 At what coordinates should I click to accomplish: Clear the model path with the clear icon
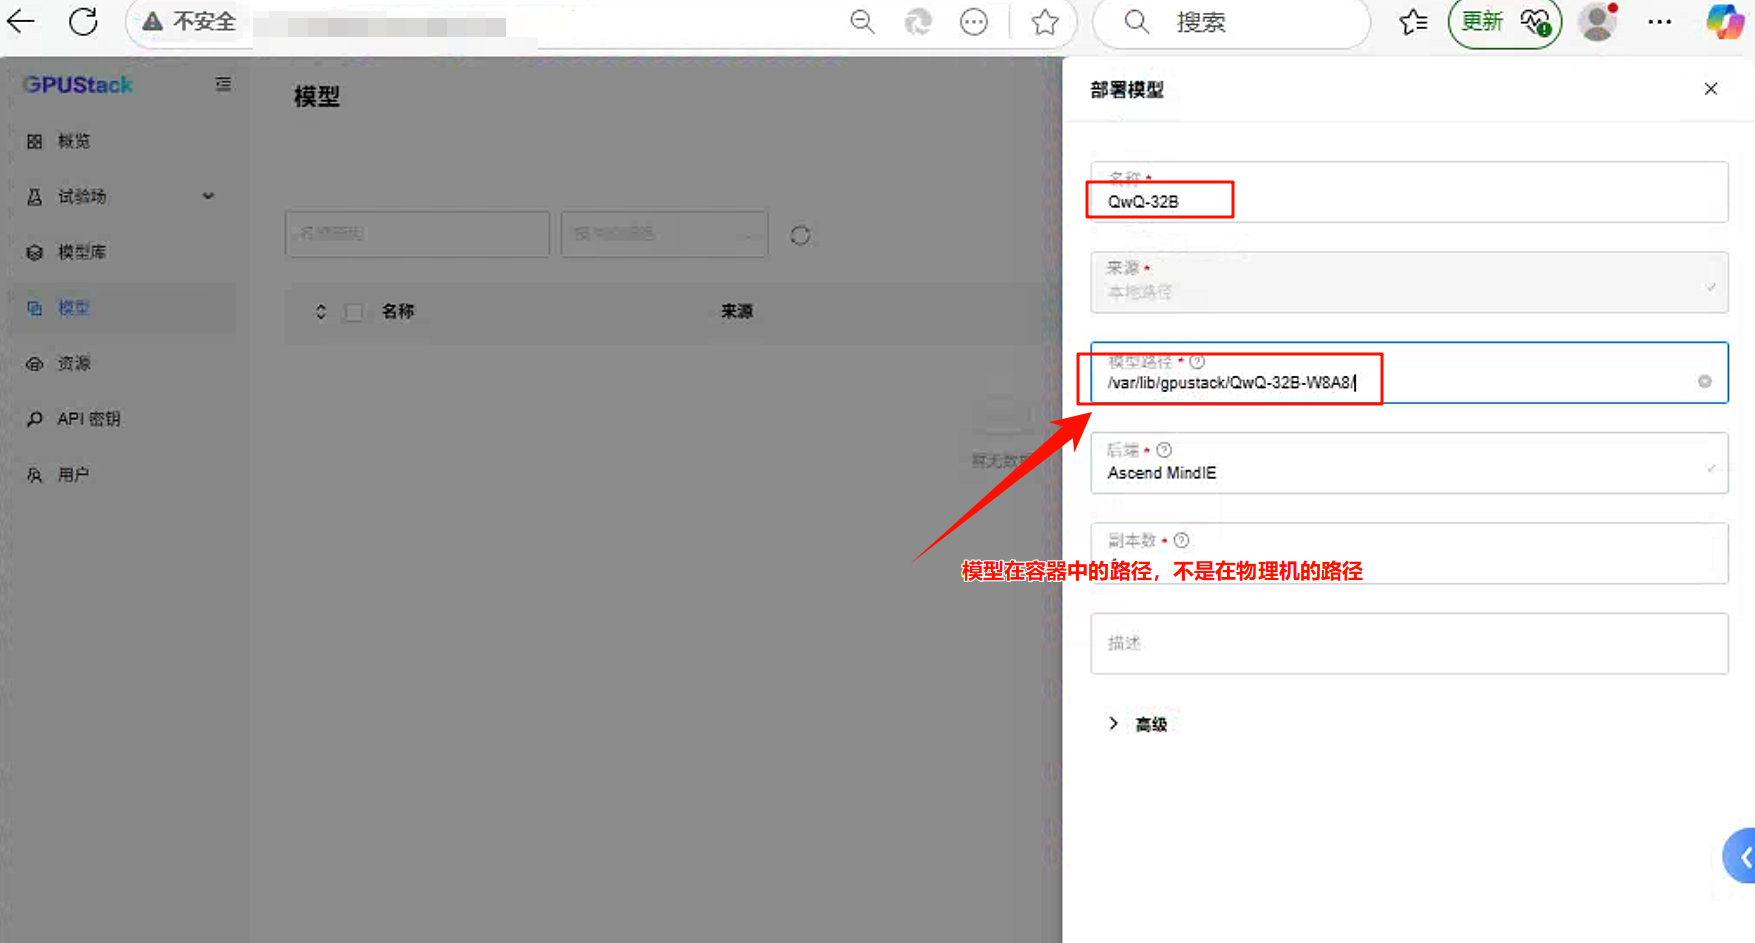pyautogui.click(x=1705, y=381)
